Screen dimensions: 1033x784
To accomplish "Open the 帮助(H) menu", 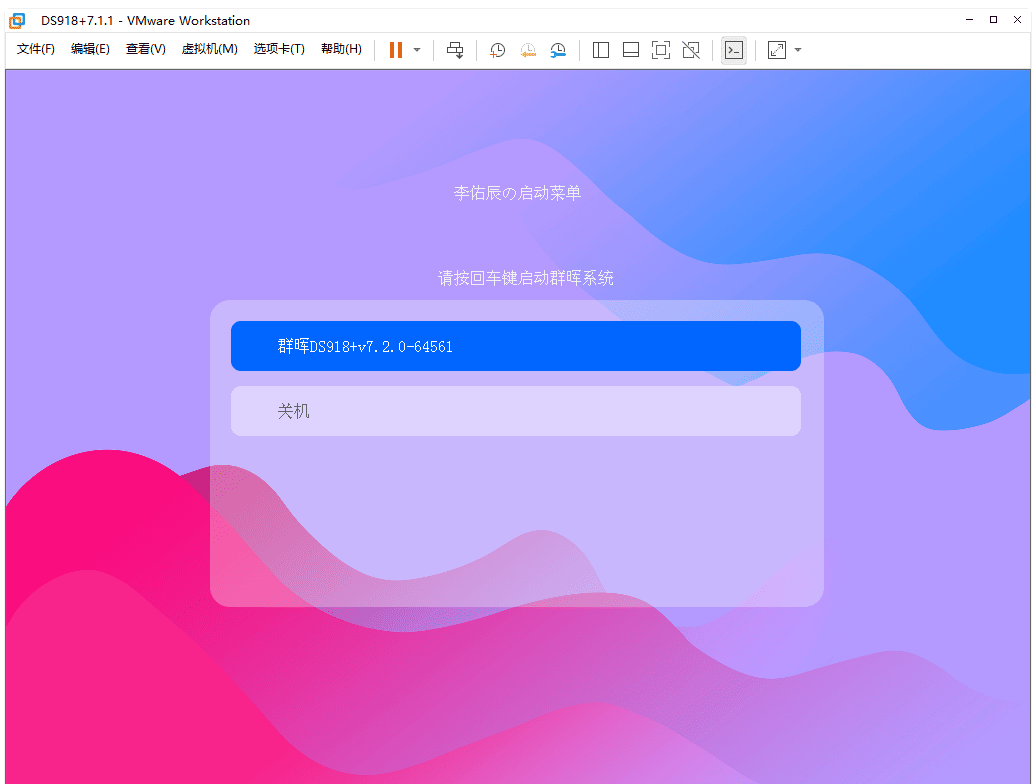I will pyautogui.click(x=341, y=49).
